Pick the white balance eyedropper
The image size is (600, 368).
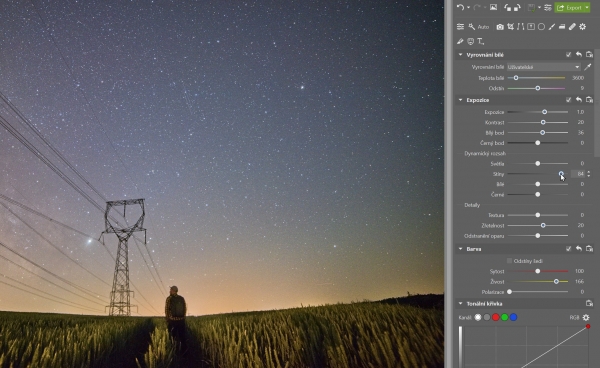pos(588,67)
